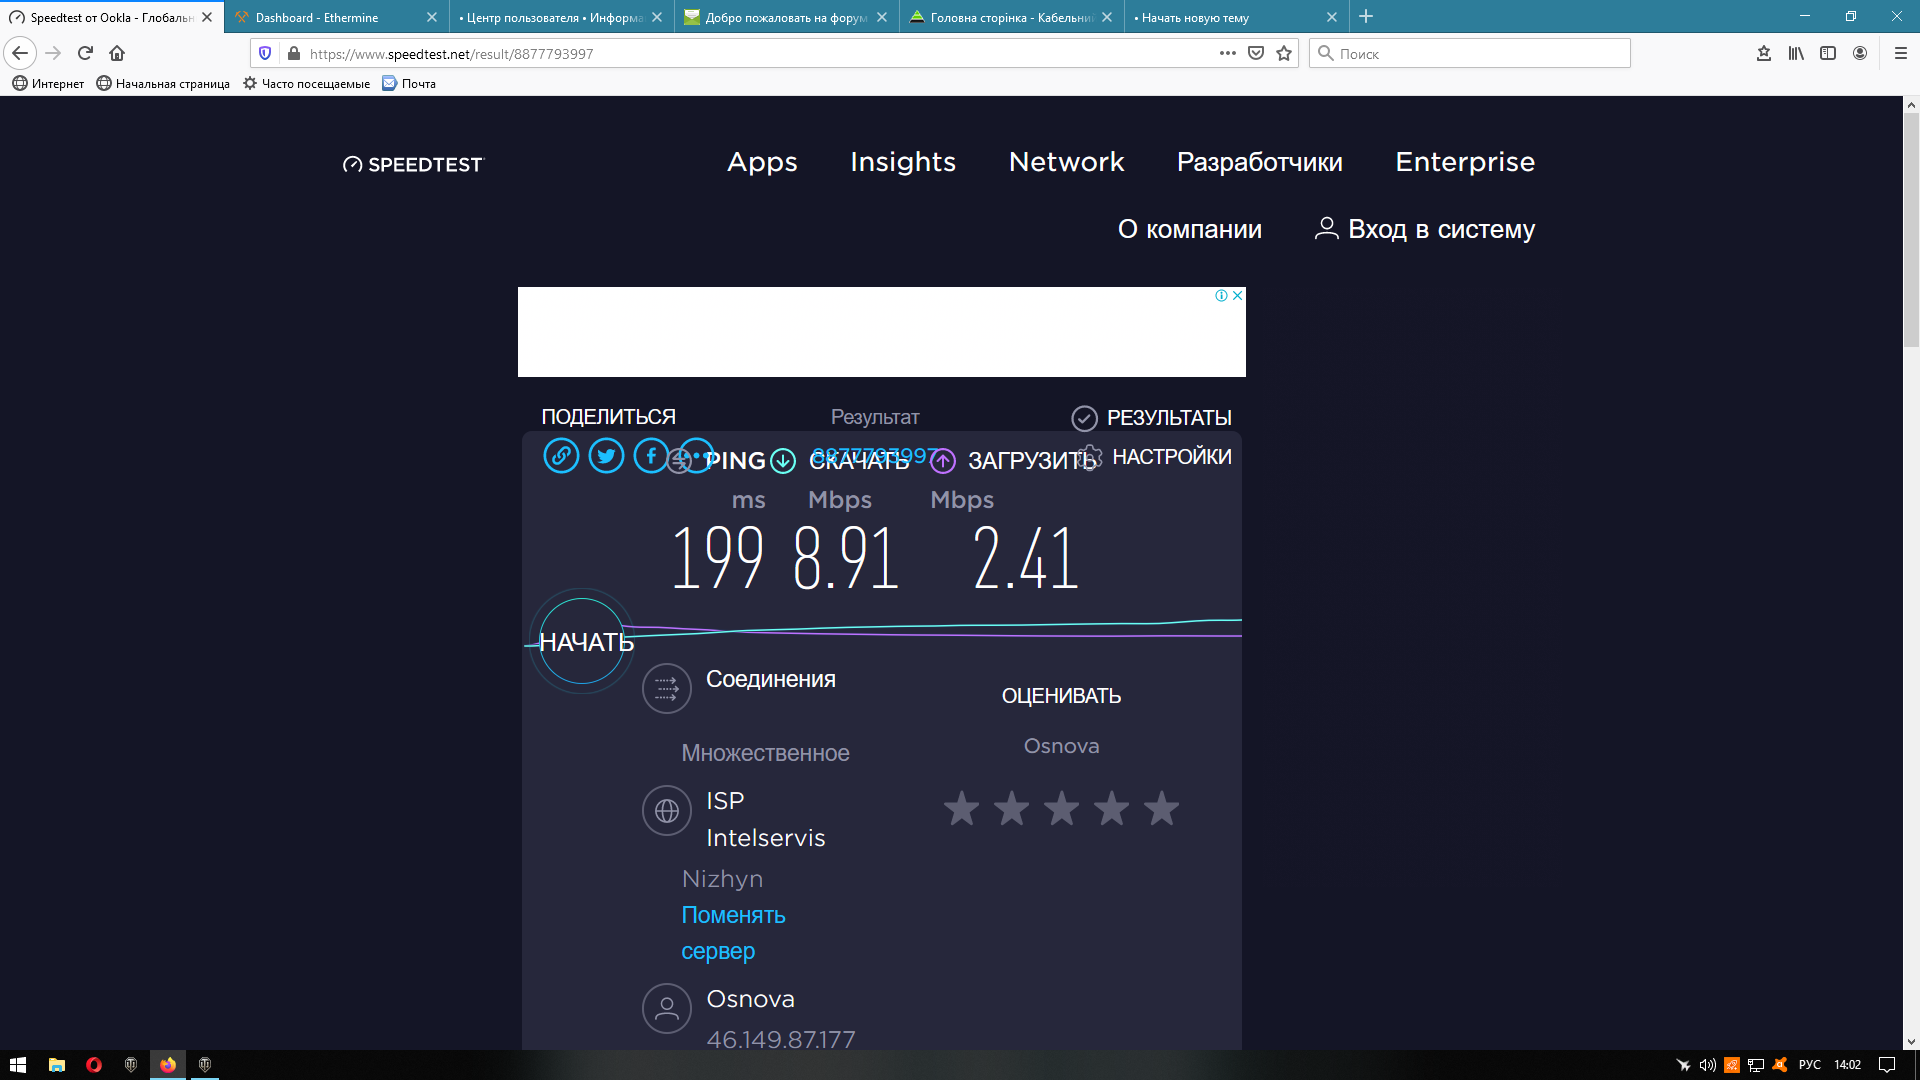Open page actions three-dot menu

[x=1228, y=53]
